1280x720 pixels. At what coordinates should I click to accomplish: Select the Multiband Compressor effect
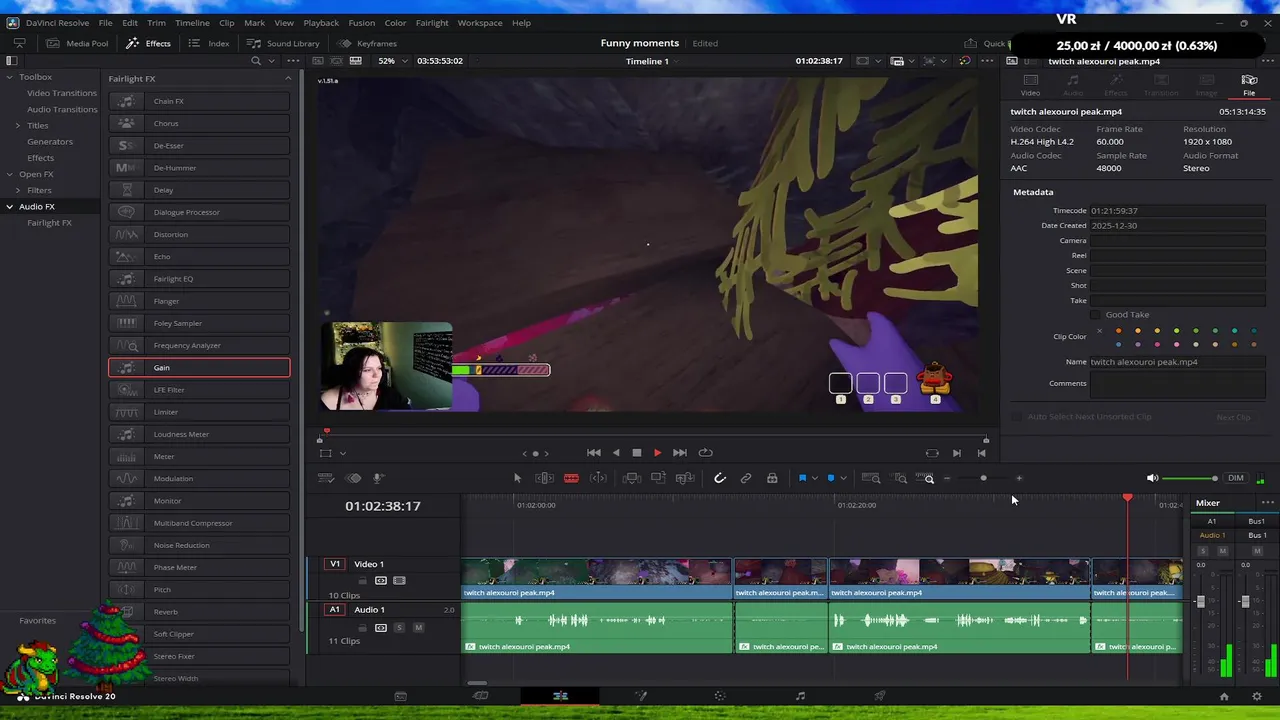click(x=199, y=523)
